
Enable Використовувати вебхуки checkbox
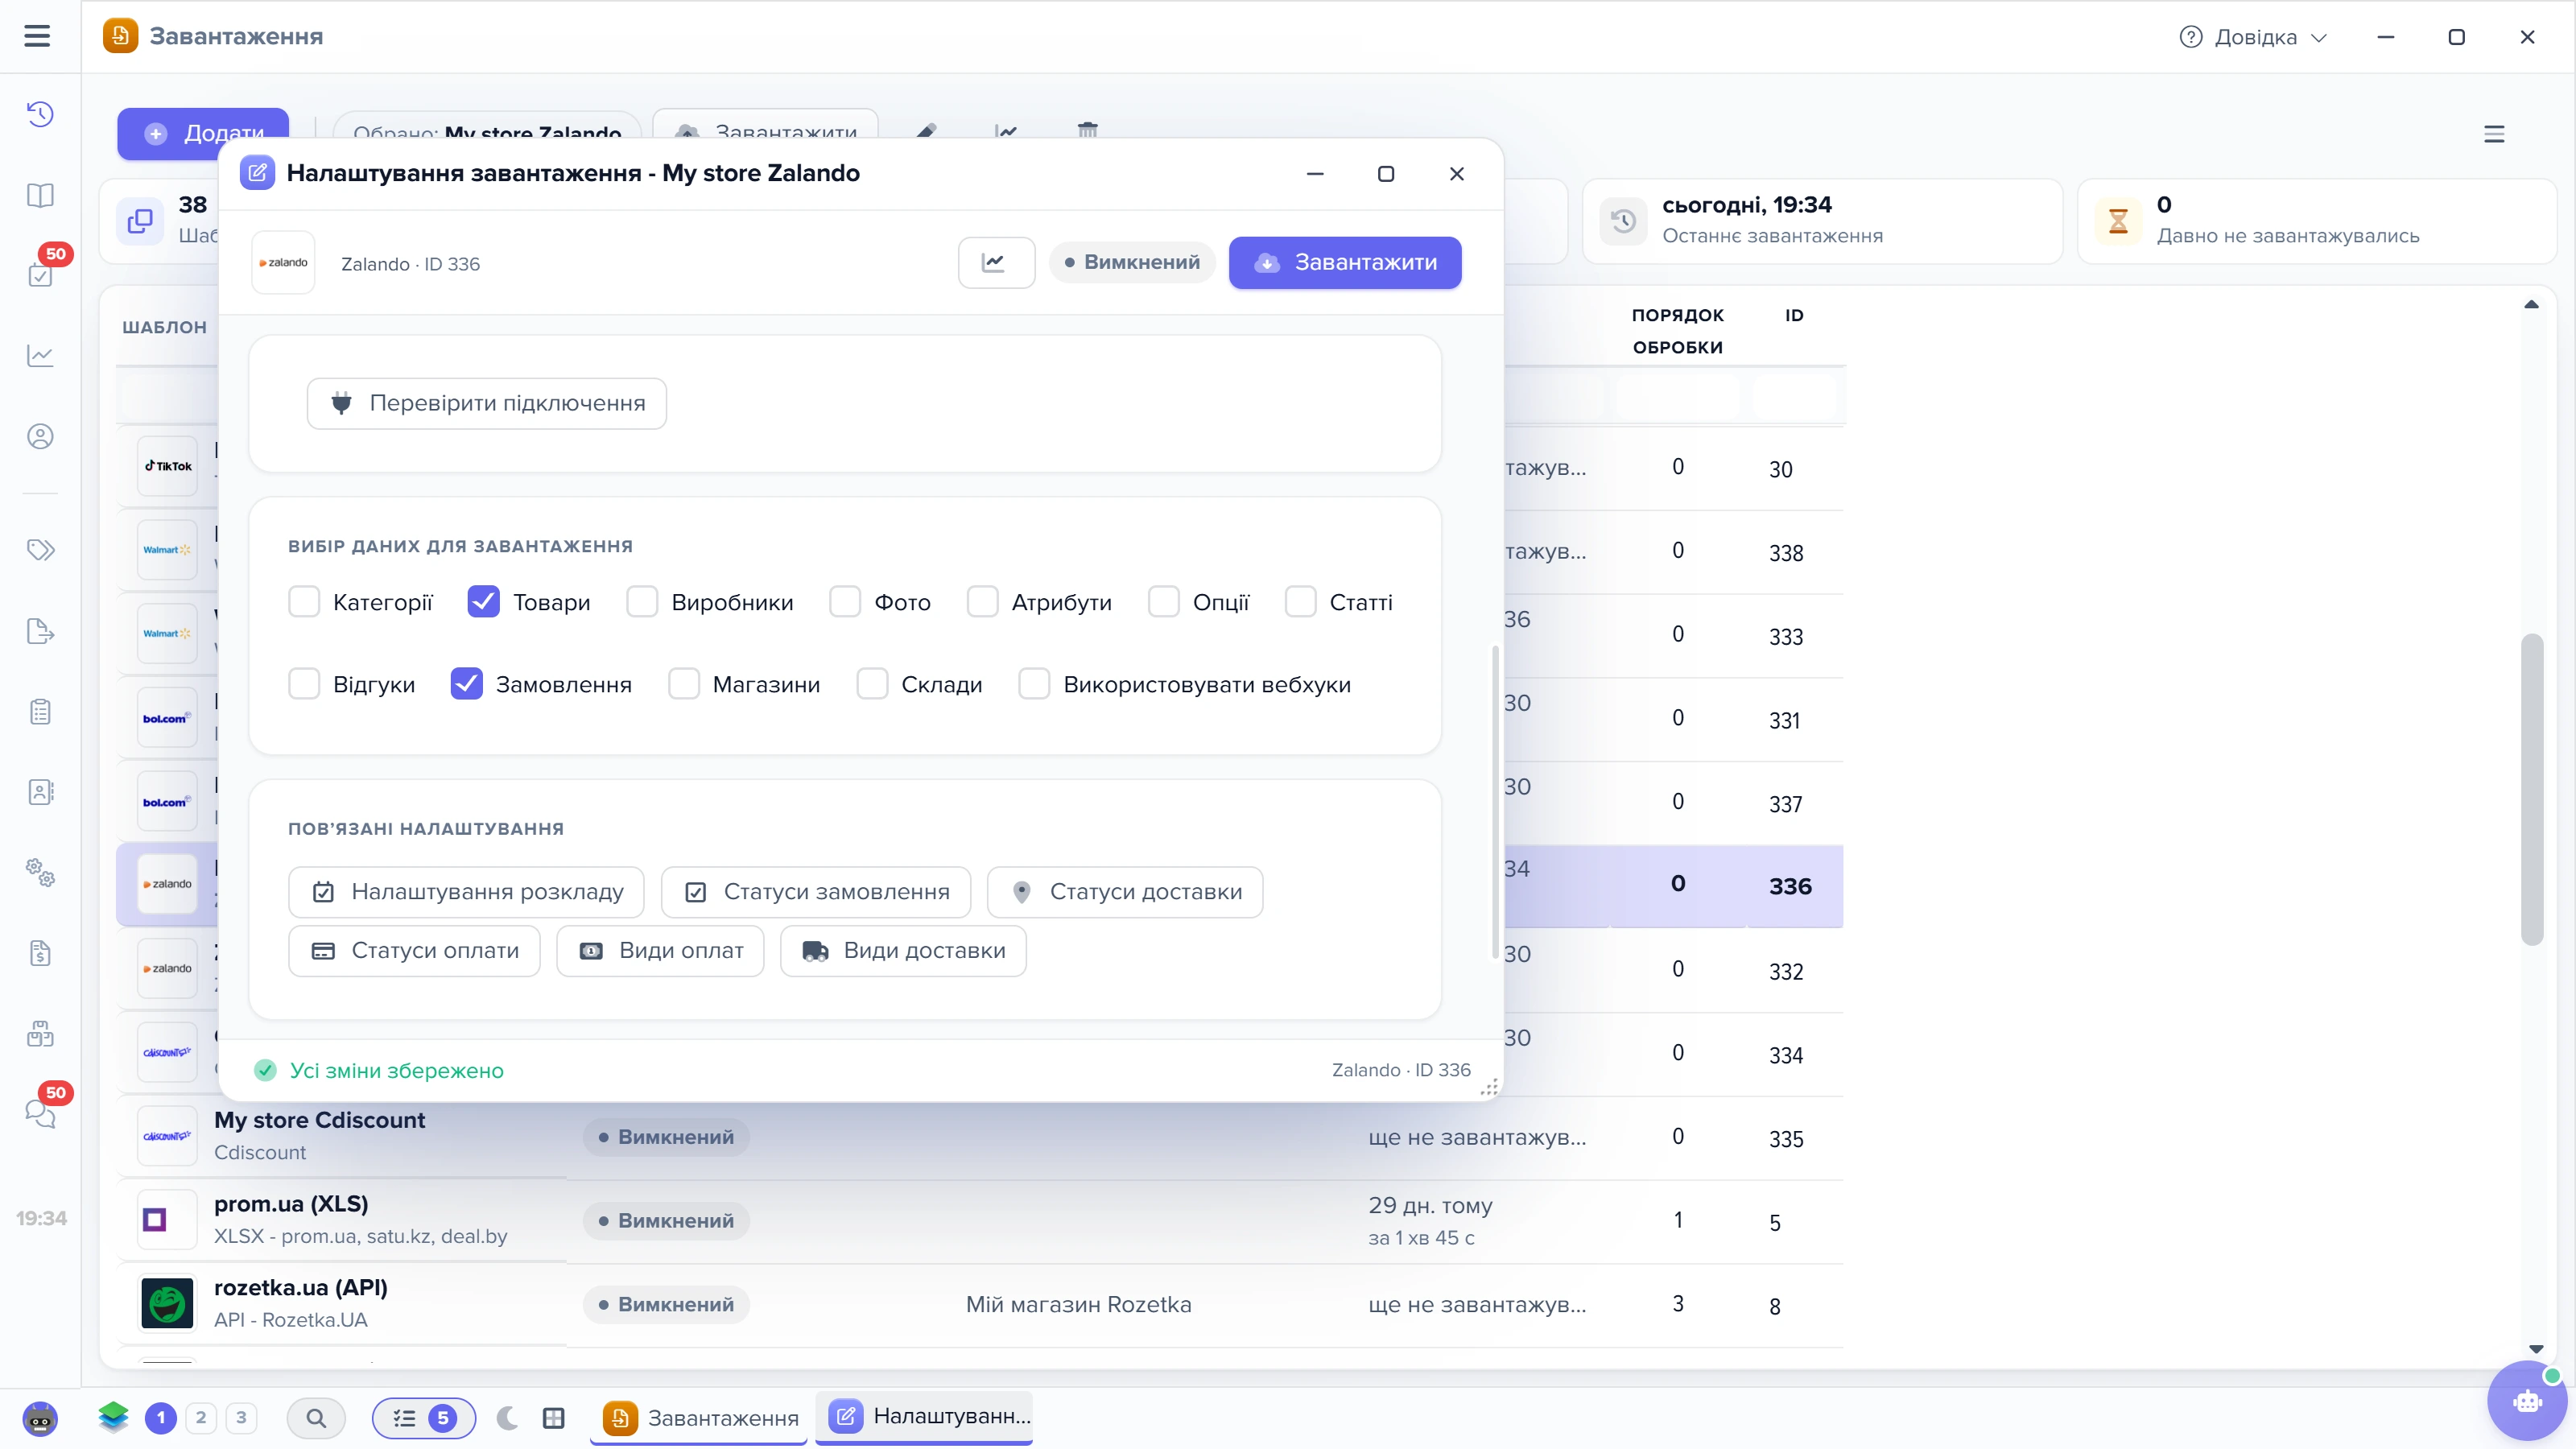[1034, 684]
